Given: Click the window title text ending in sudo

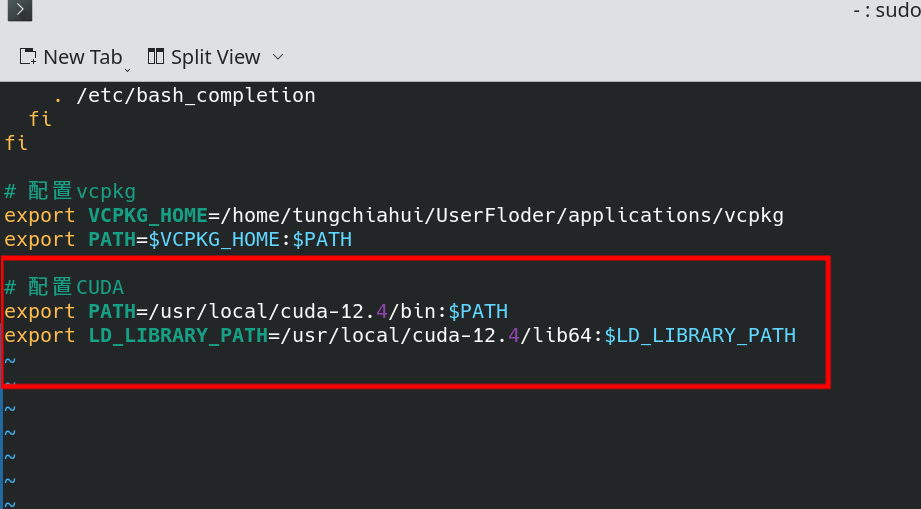Looking at the screenshot, I should pyautogui.click(x=886, y=10).
